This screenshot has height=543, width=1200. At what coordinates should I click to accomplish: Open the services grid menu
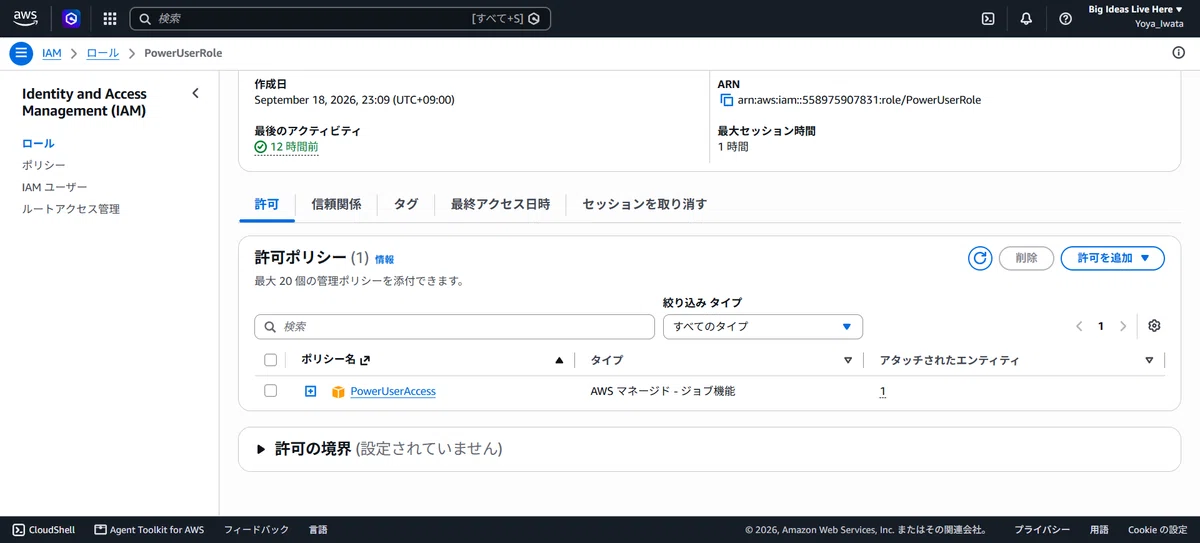[x=110, y=18]
